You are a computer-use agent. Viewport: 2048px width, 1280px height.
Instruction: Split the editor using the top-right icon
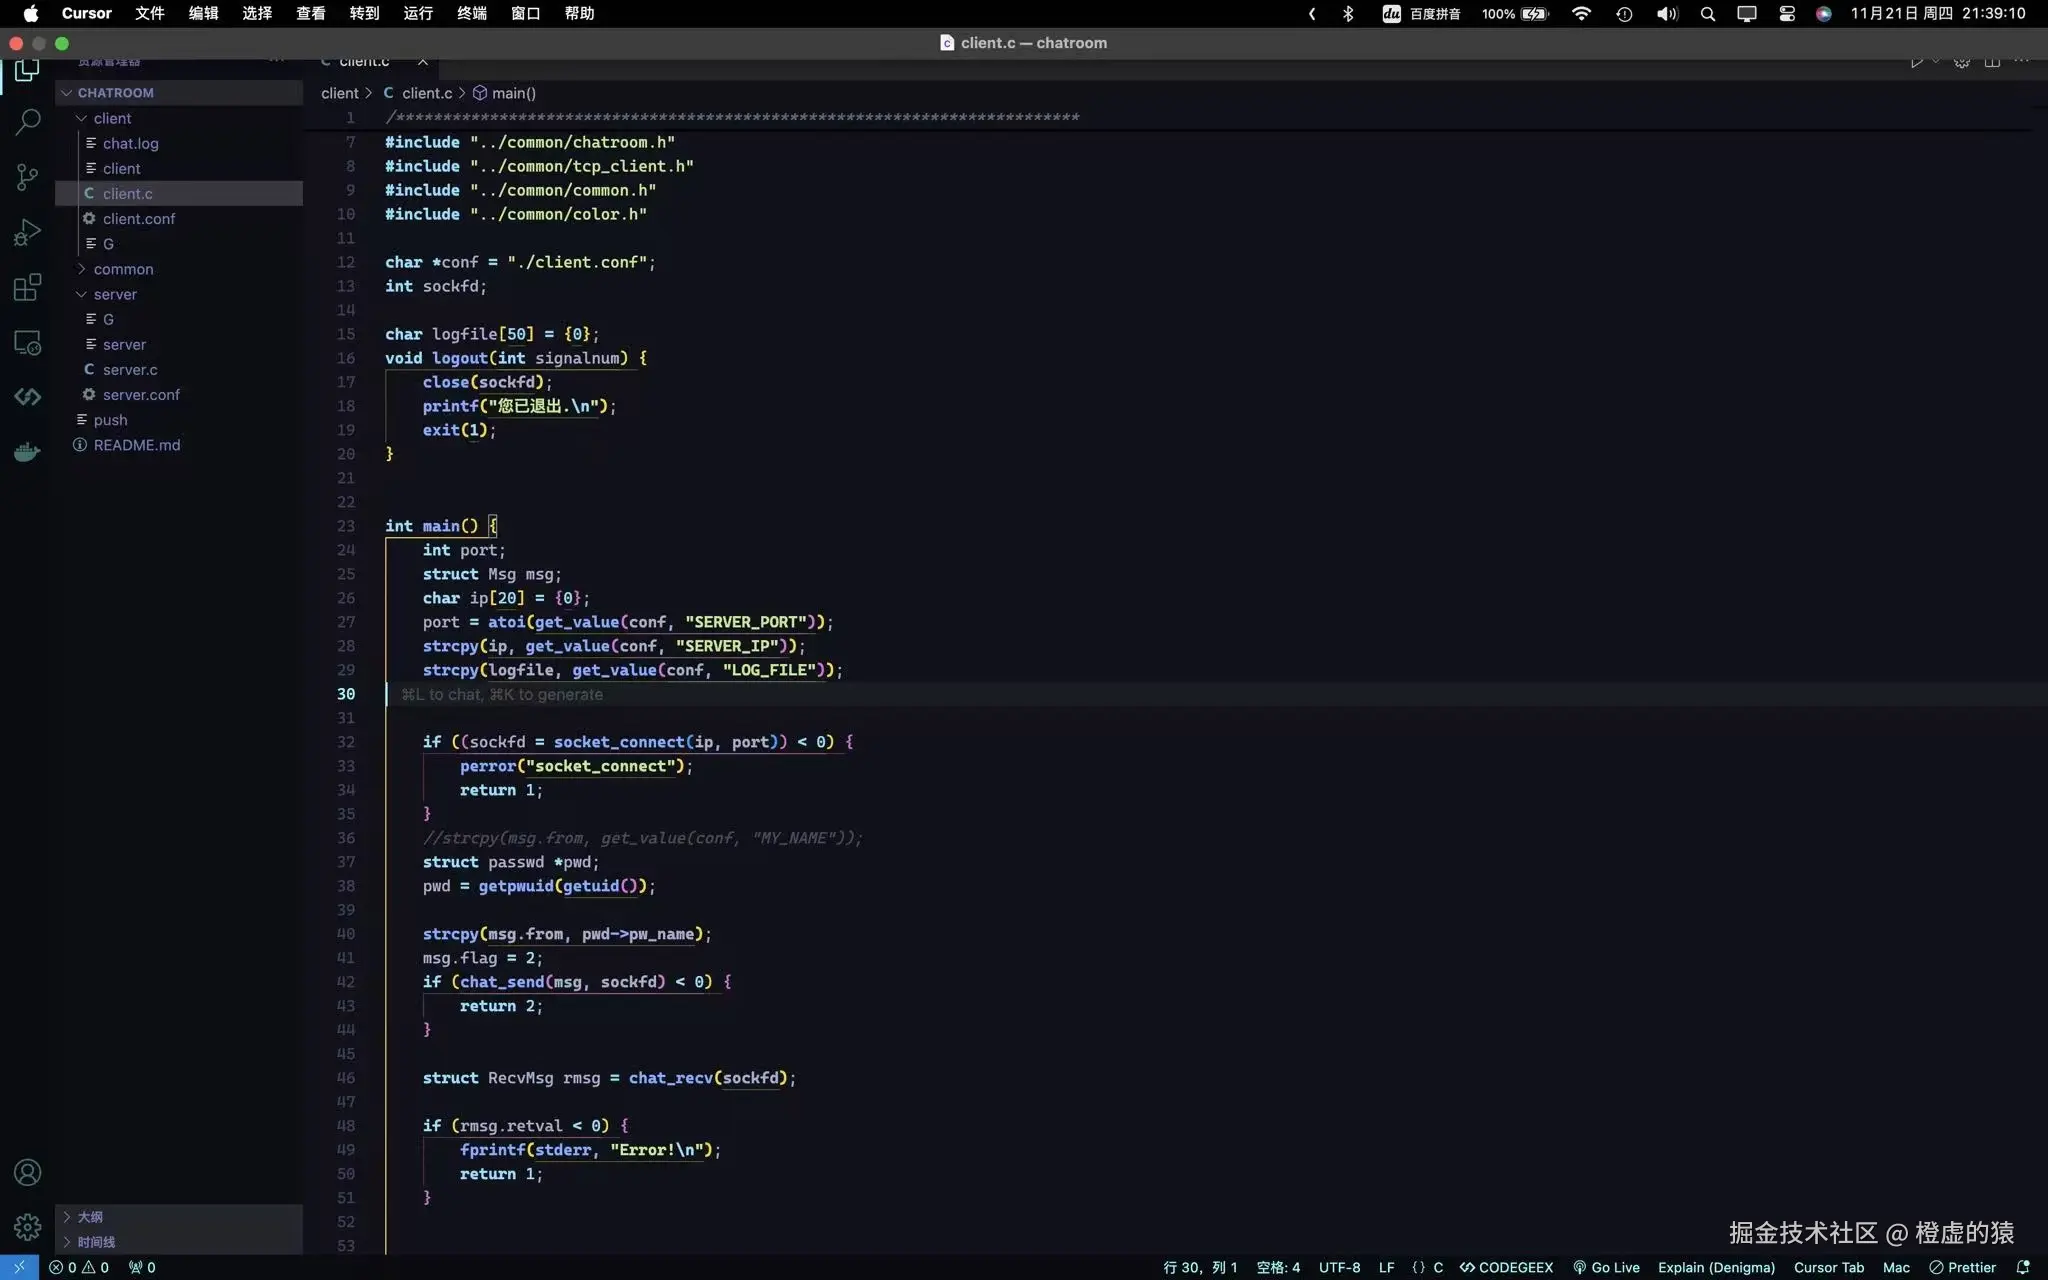point(1991,59)
